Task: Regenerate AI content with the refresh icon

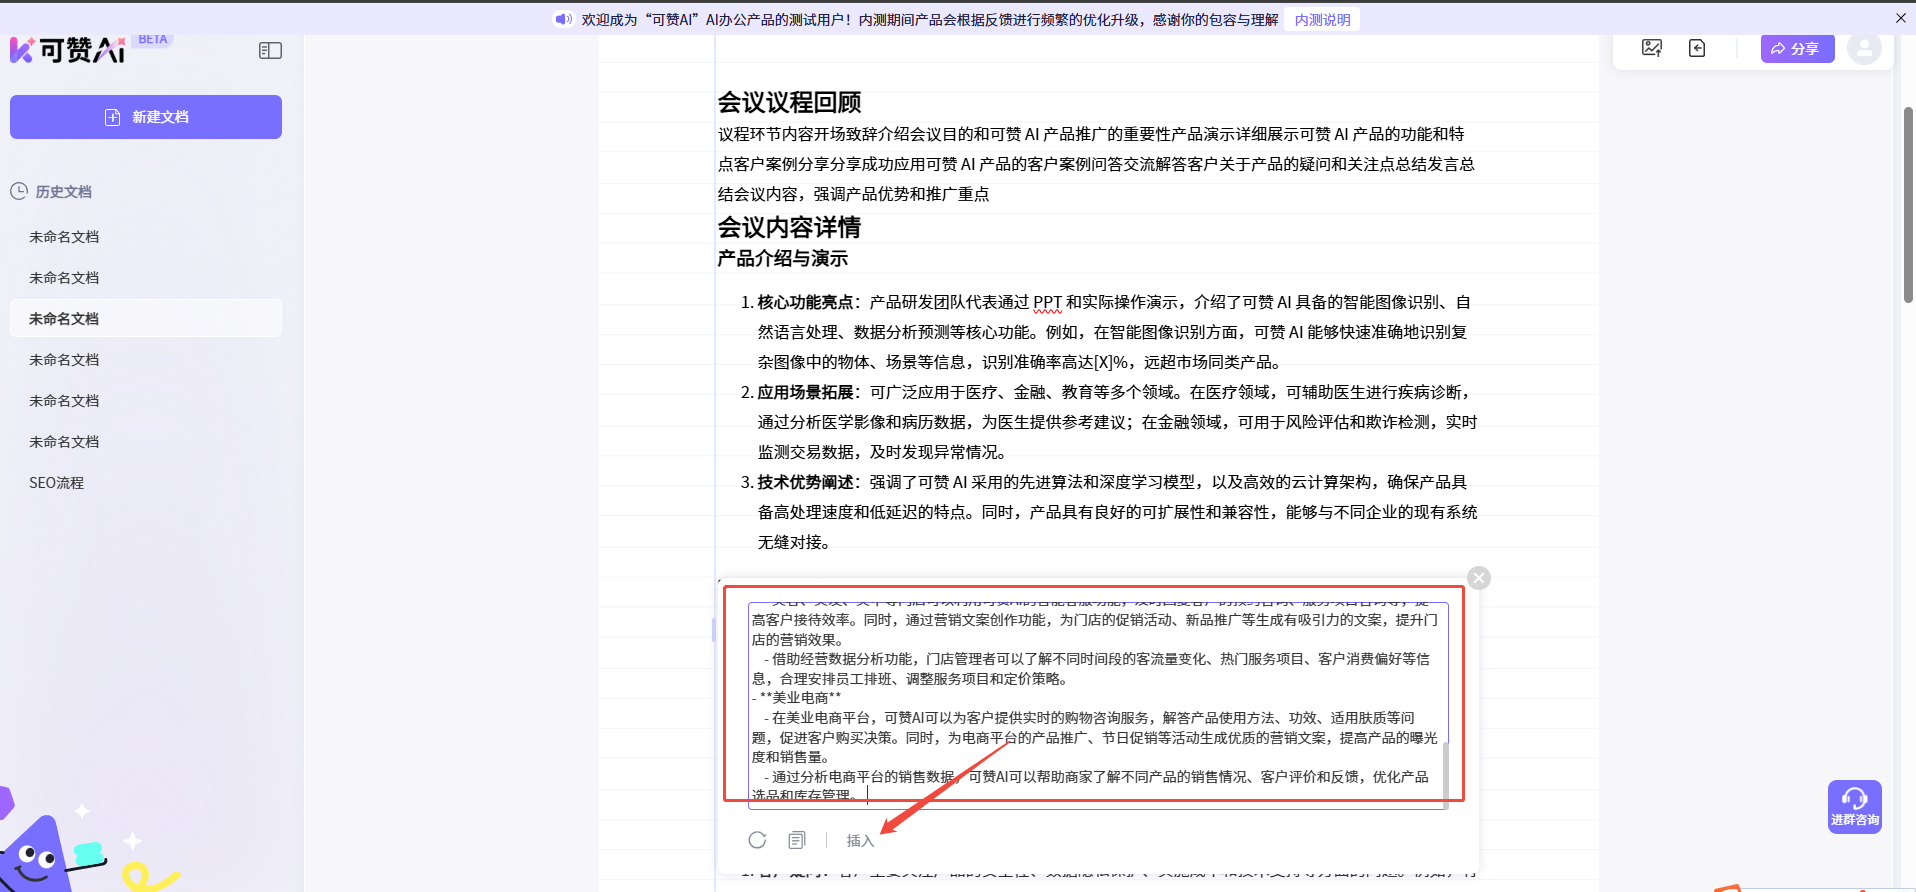Action: tap(757, 840)
